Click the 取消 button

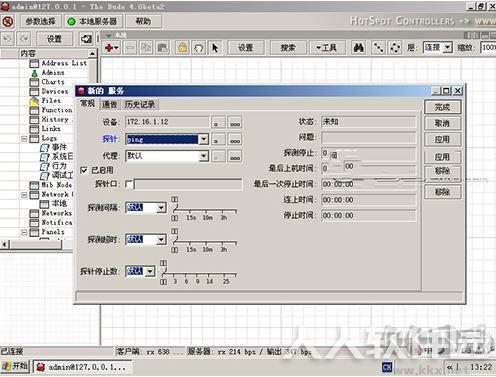443,123
